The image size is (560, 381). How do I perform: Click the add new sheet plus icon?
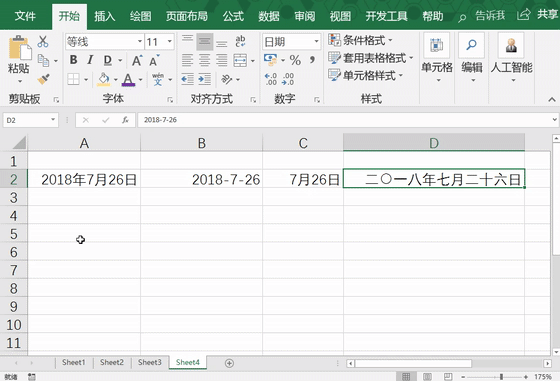(x=229, y=363)
